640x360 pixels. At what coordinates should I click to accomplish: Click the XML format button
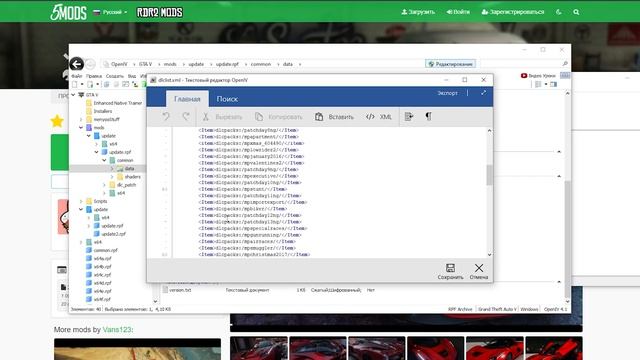(x=379, y=117)
